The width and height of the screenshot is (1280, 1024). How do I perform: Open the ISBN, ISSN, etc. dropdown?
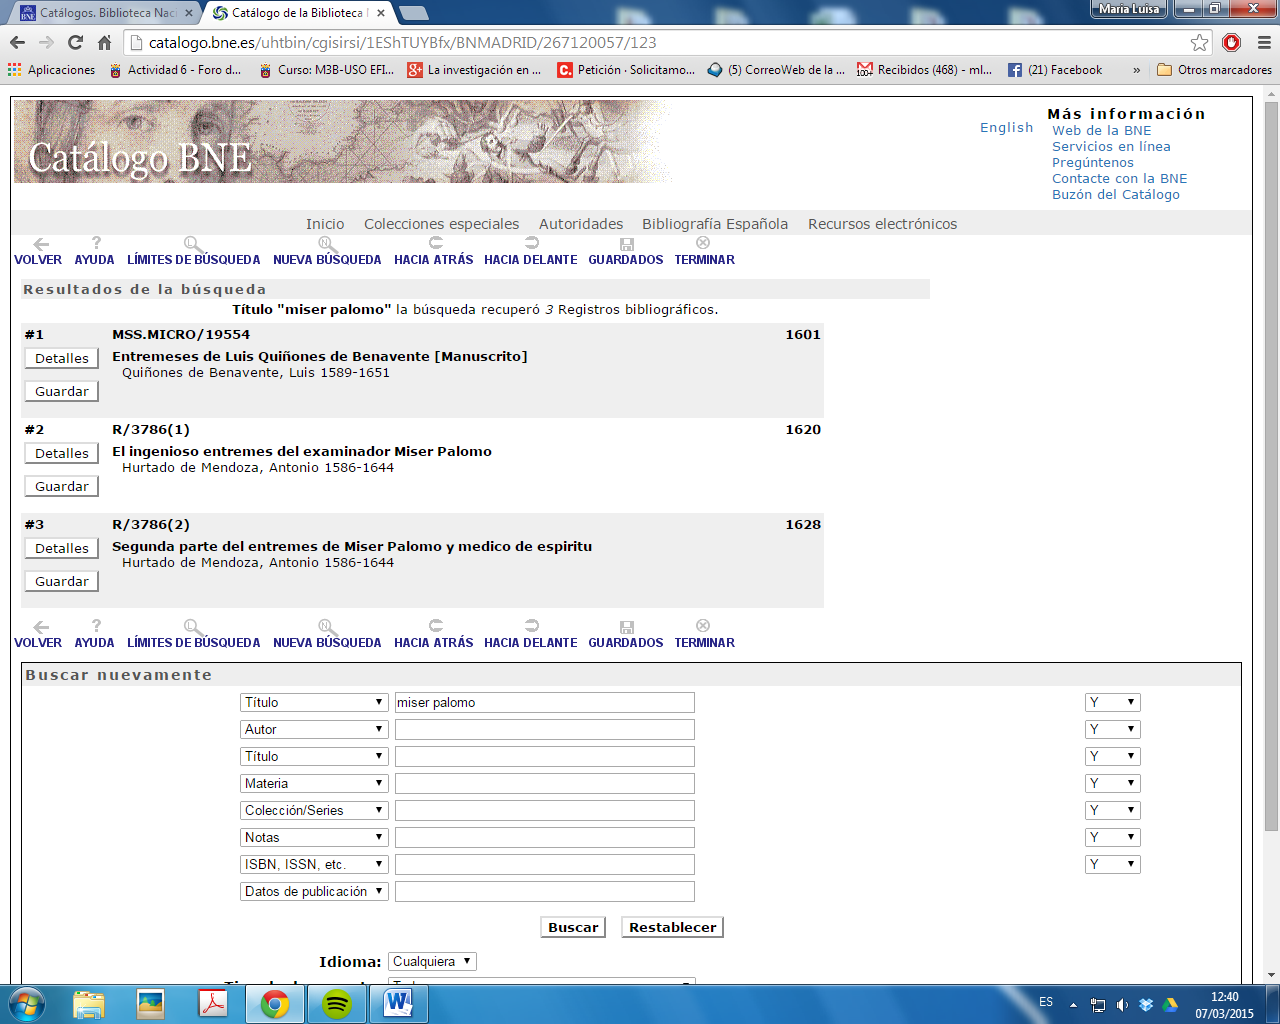pos(314,864)
